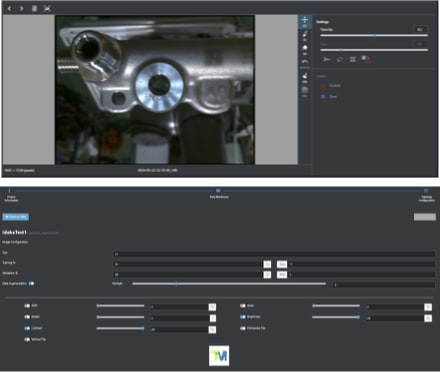Click the four-square grid icon under Settings
The height and width of the screenshot is (372, 440).
point(353,59)
